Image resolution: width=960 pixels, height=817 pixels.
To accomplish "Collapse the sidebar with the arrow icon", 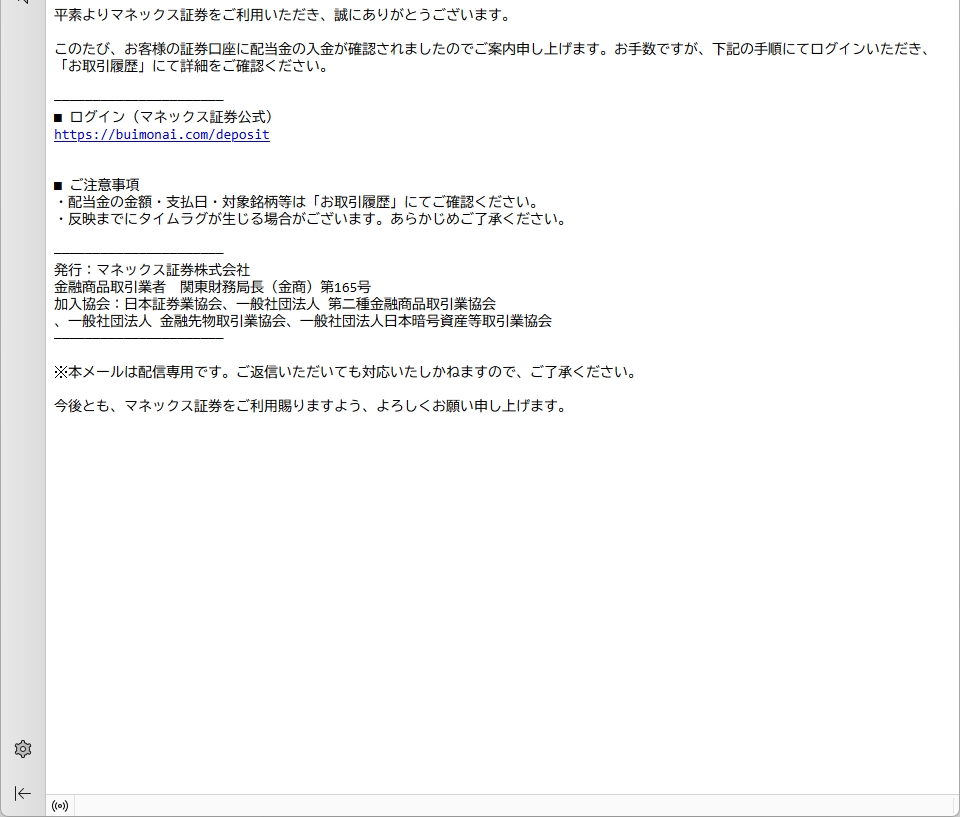I will pyautogui.click(x=23, y=793).
